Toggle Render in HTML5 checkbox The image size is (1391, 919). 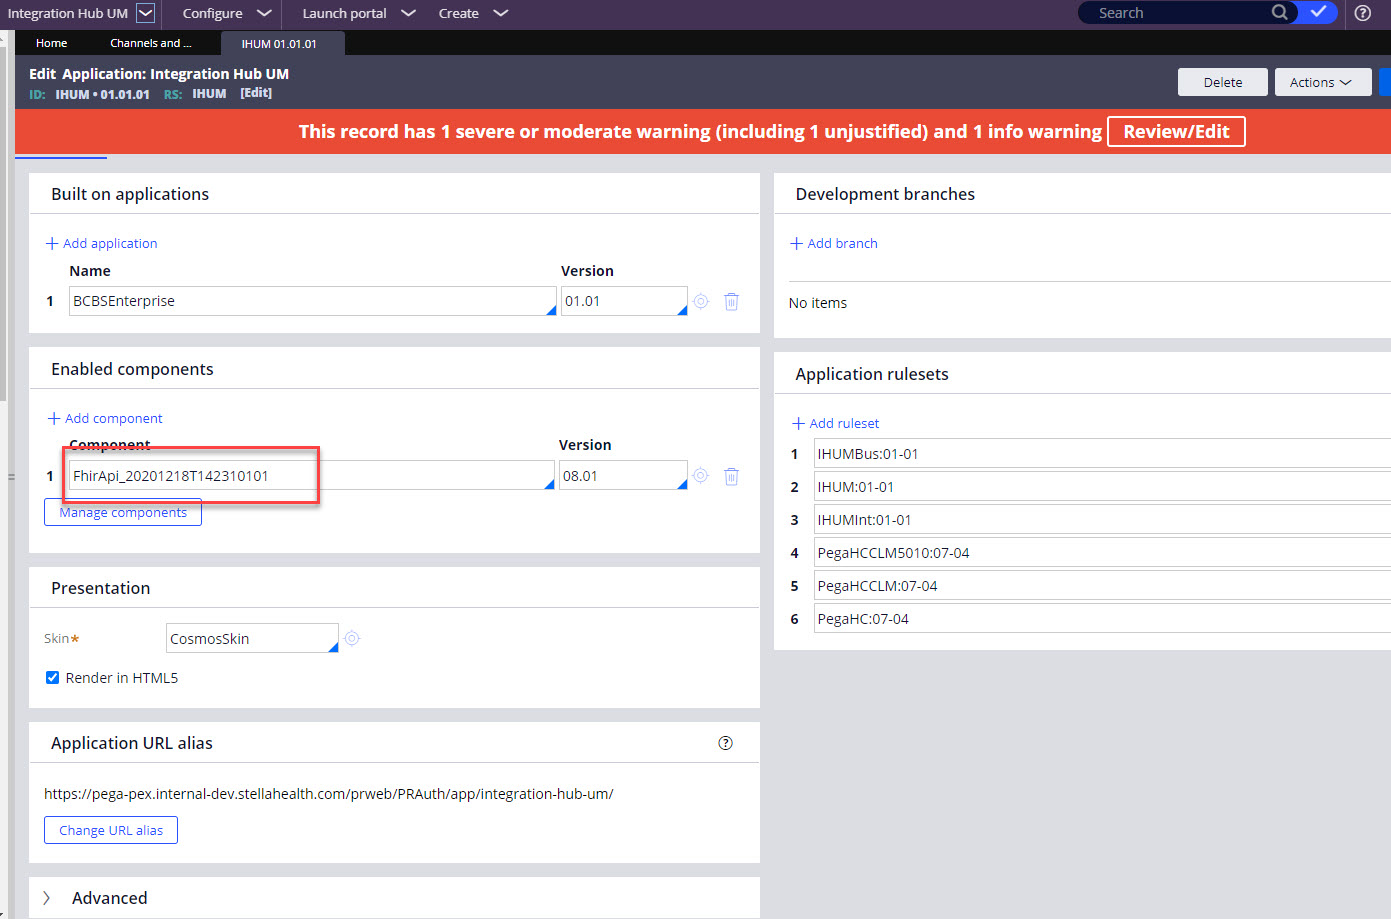pyautogui.click(x=53, y=678)
